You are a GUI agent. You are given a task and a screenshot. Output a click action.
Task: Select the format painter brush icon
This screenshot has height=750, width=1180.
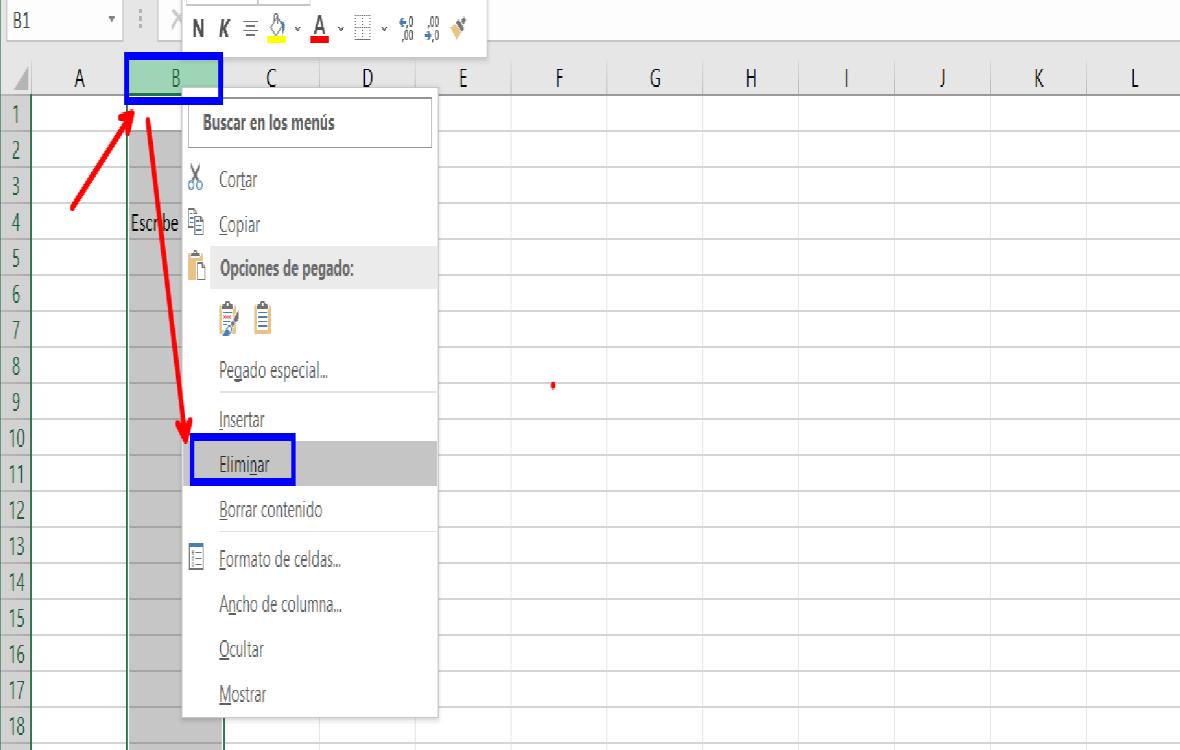460,26
